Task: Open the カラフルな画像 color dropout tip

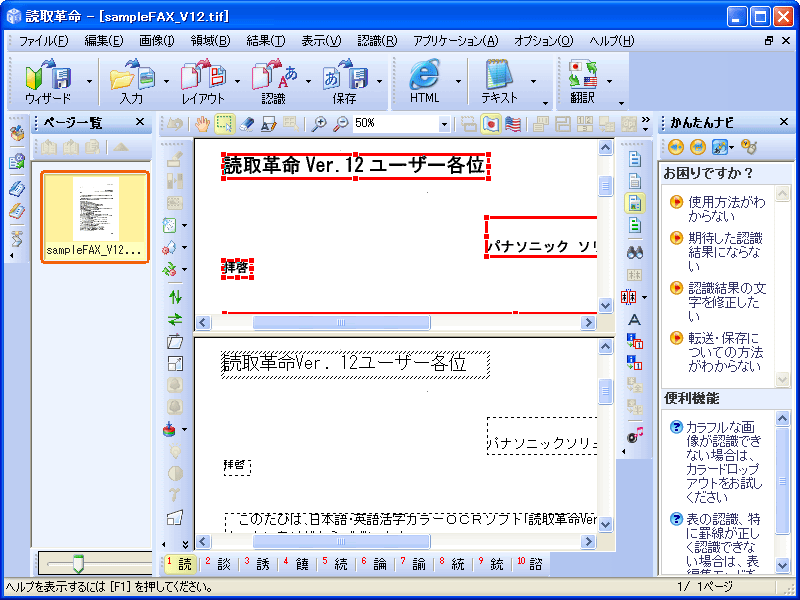Action: [x=723, y=462]
